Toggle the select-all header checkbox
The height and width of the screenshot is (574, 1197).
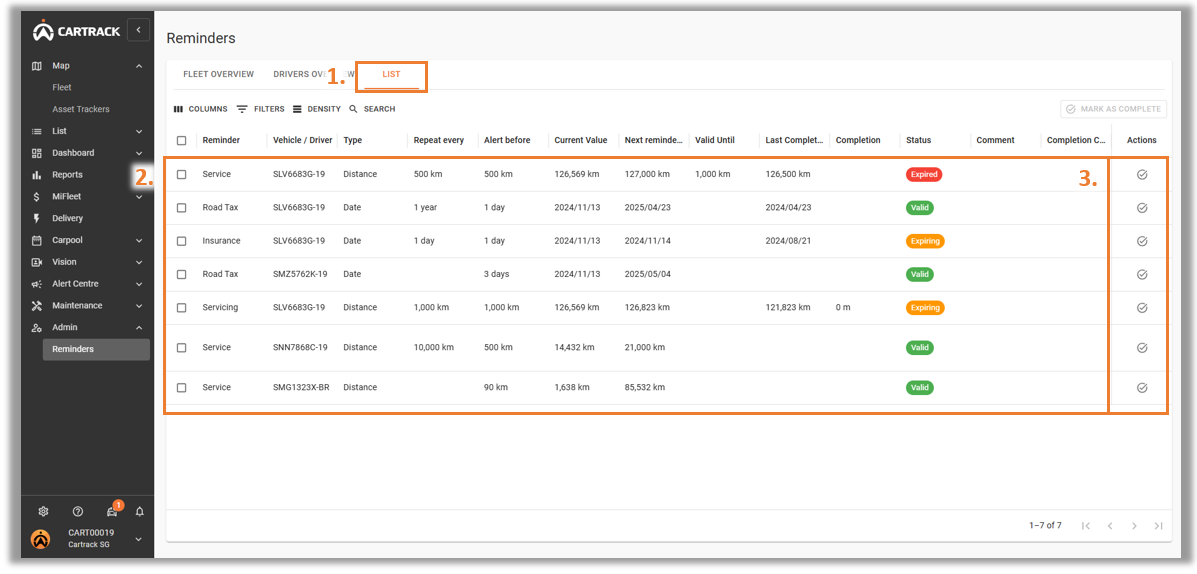pos(181,140)
